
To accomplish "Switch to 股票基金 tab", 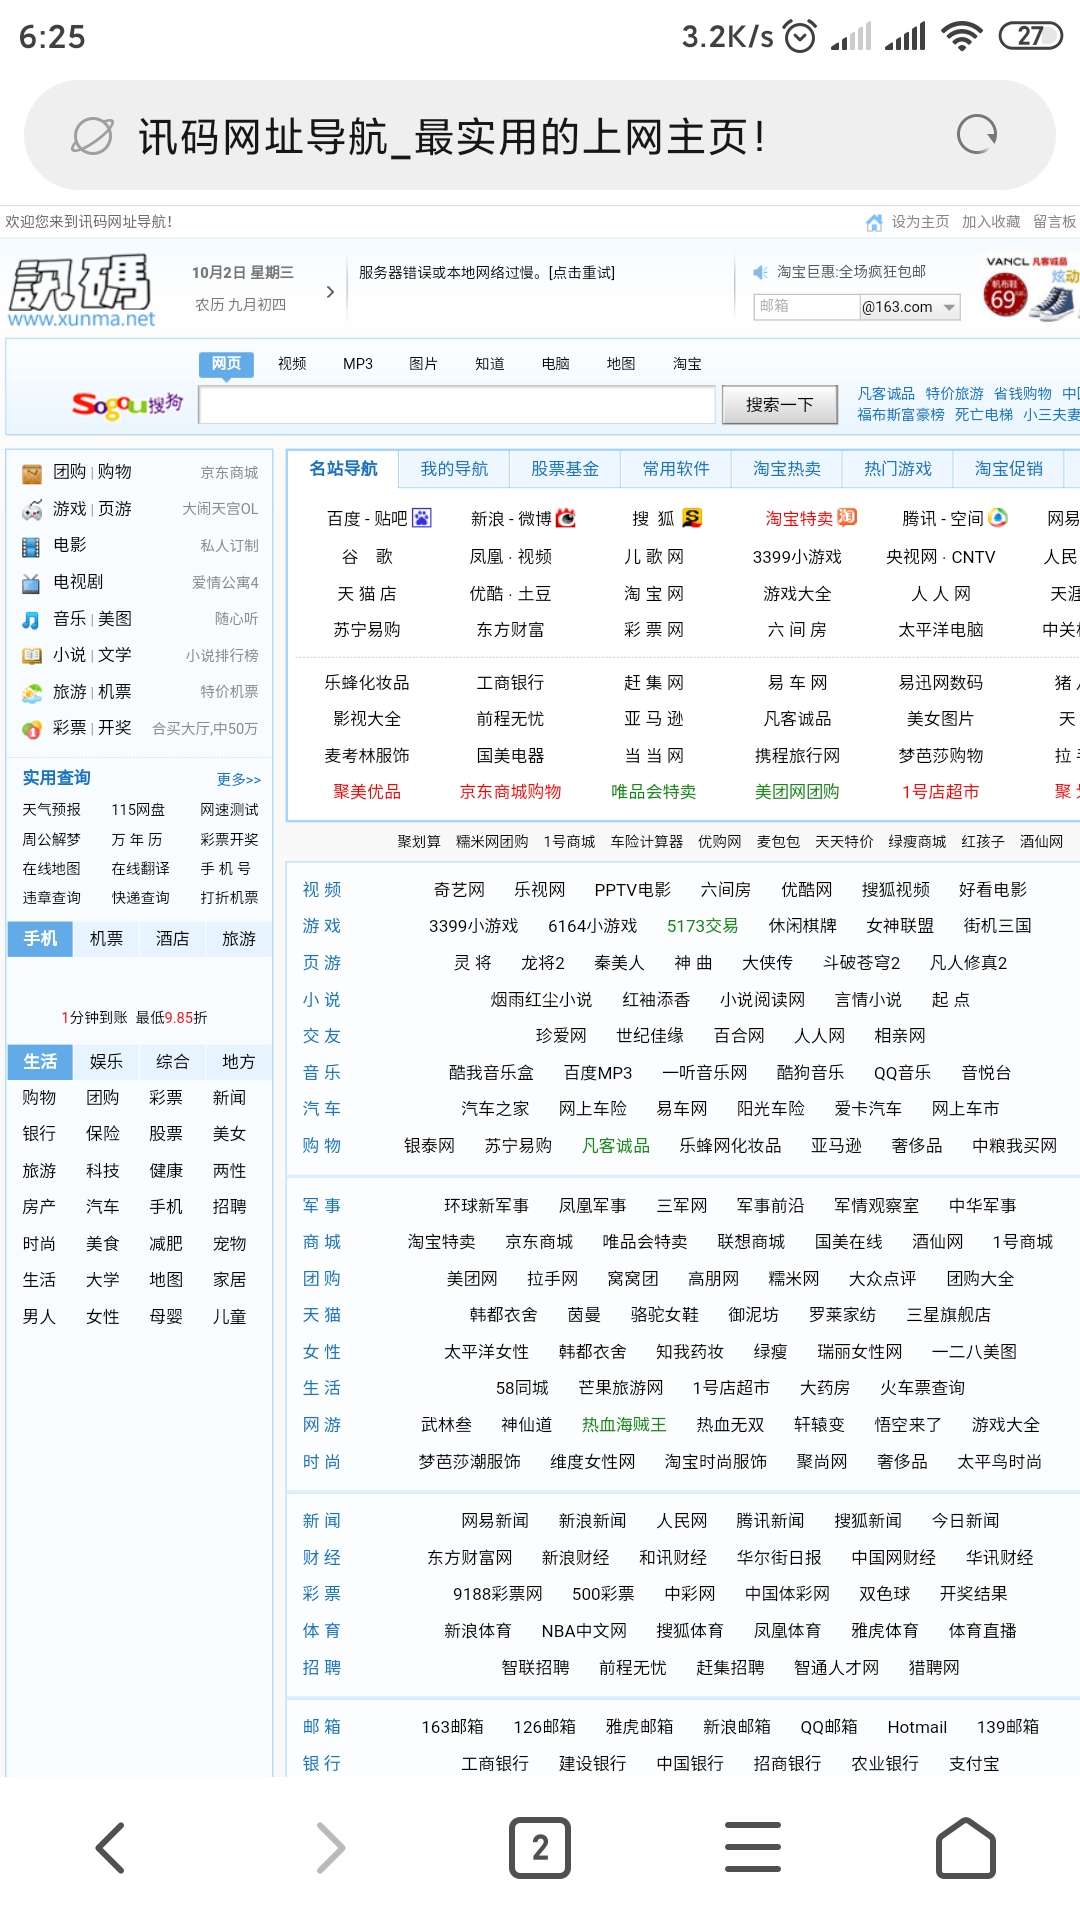I will (x=565, y=469).
